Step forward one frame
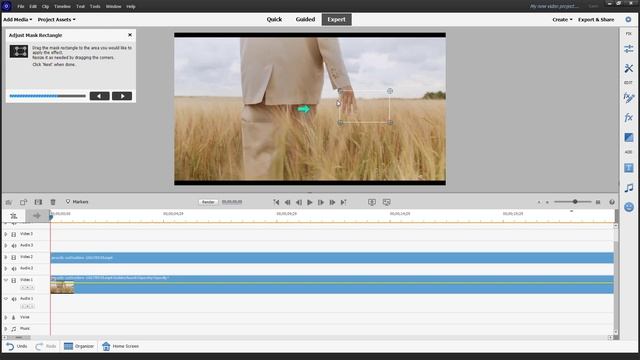 pos(321,202)
